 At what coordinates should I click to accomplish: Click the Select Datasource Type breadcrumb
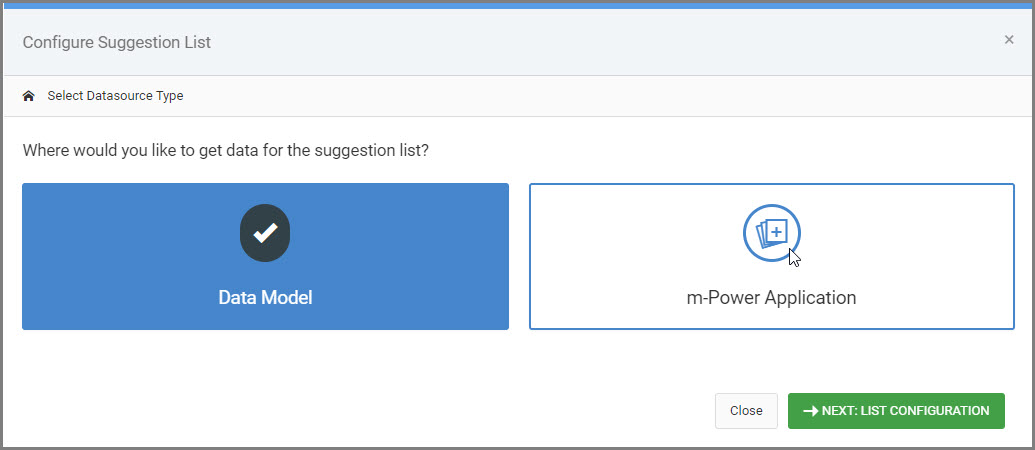[x=115, y=96]
